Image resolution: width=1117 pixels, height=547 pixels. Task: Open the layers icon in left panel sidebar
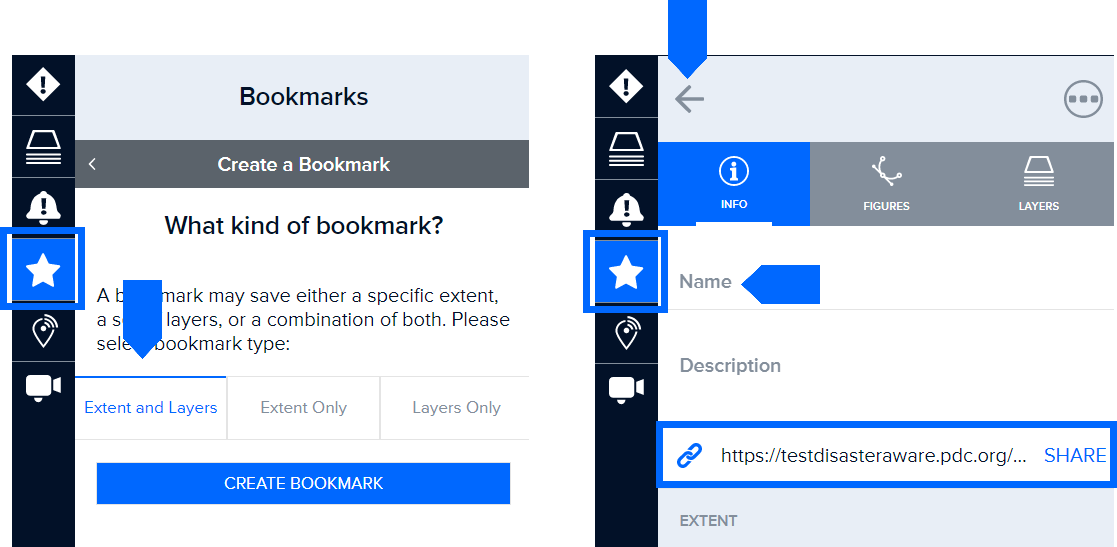43,147
